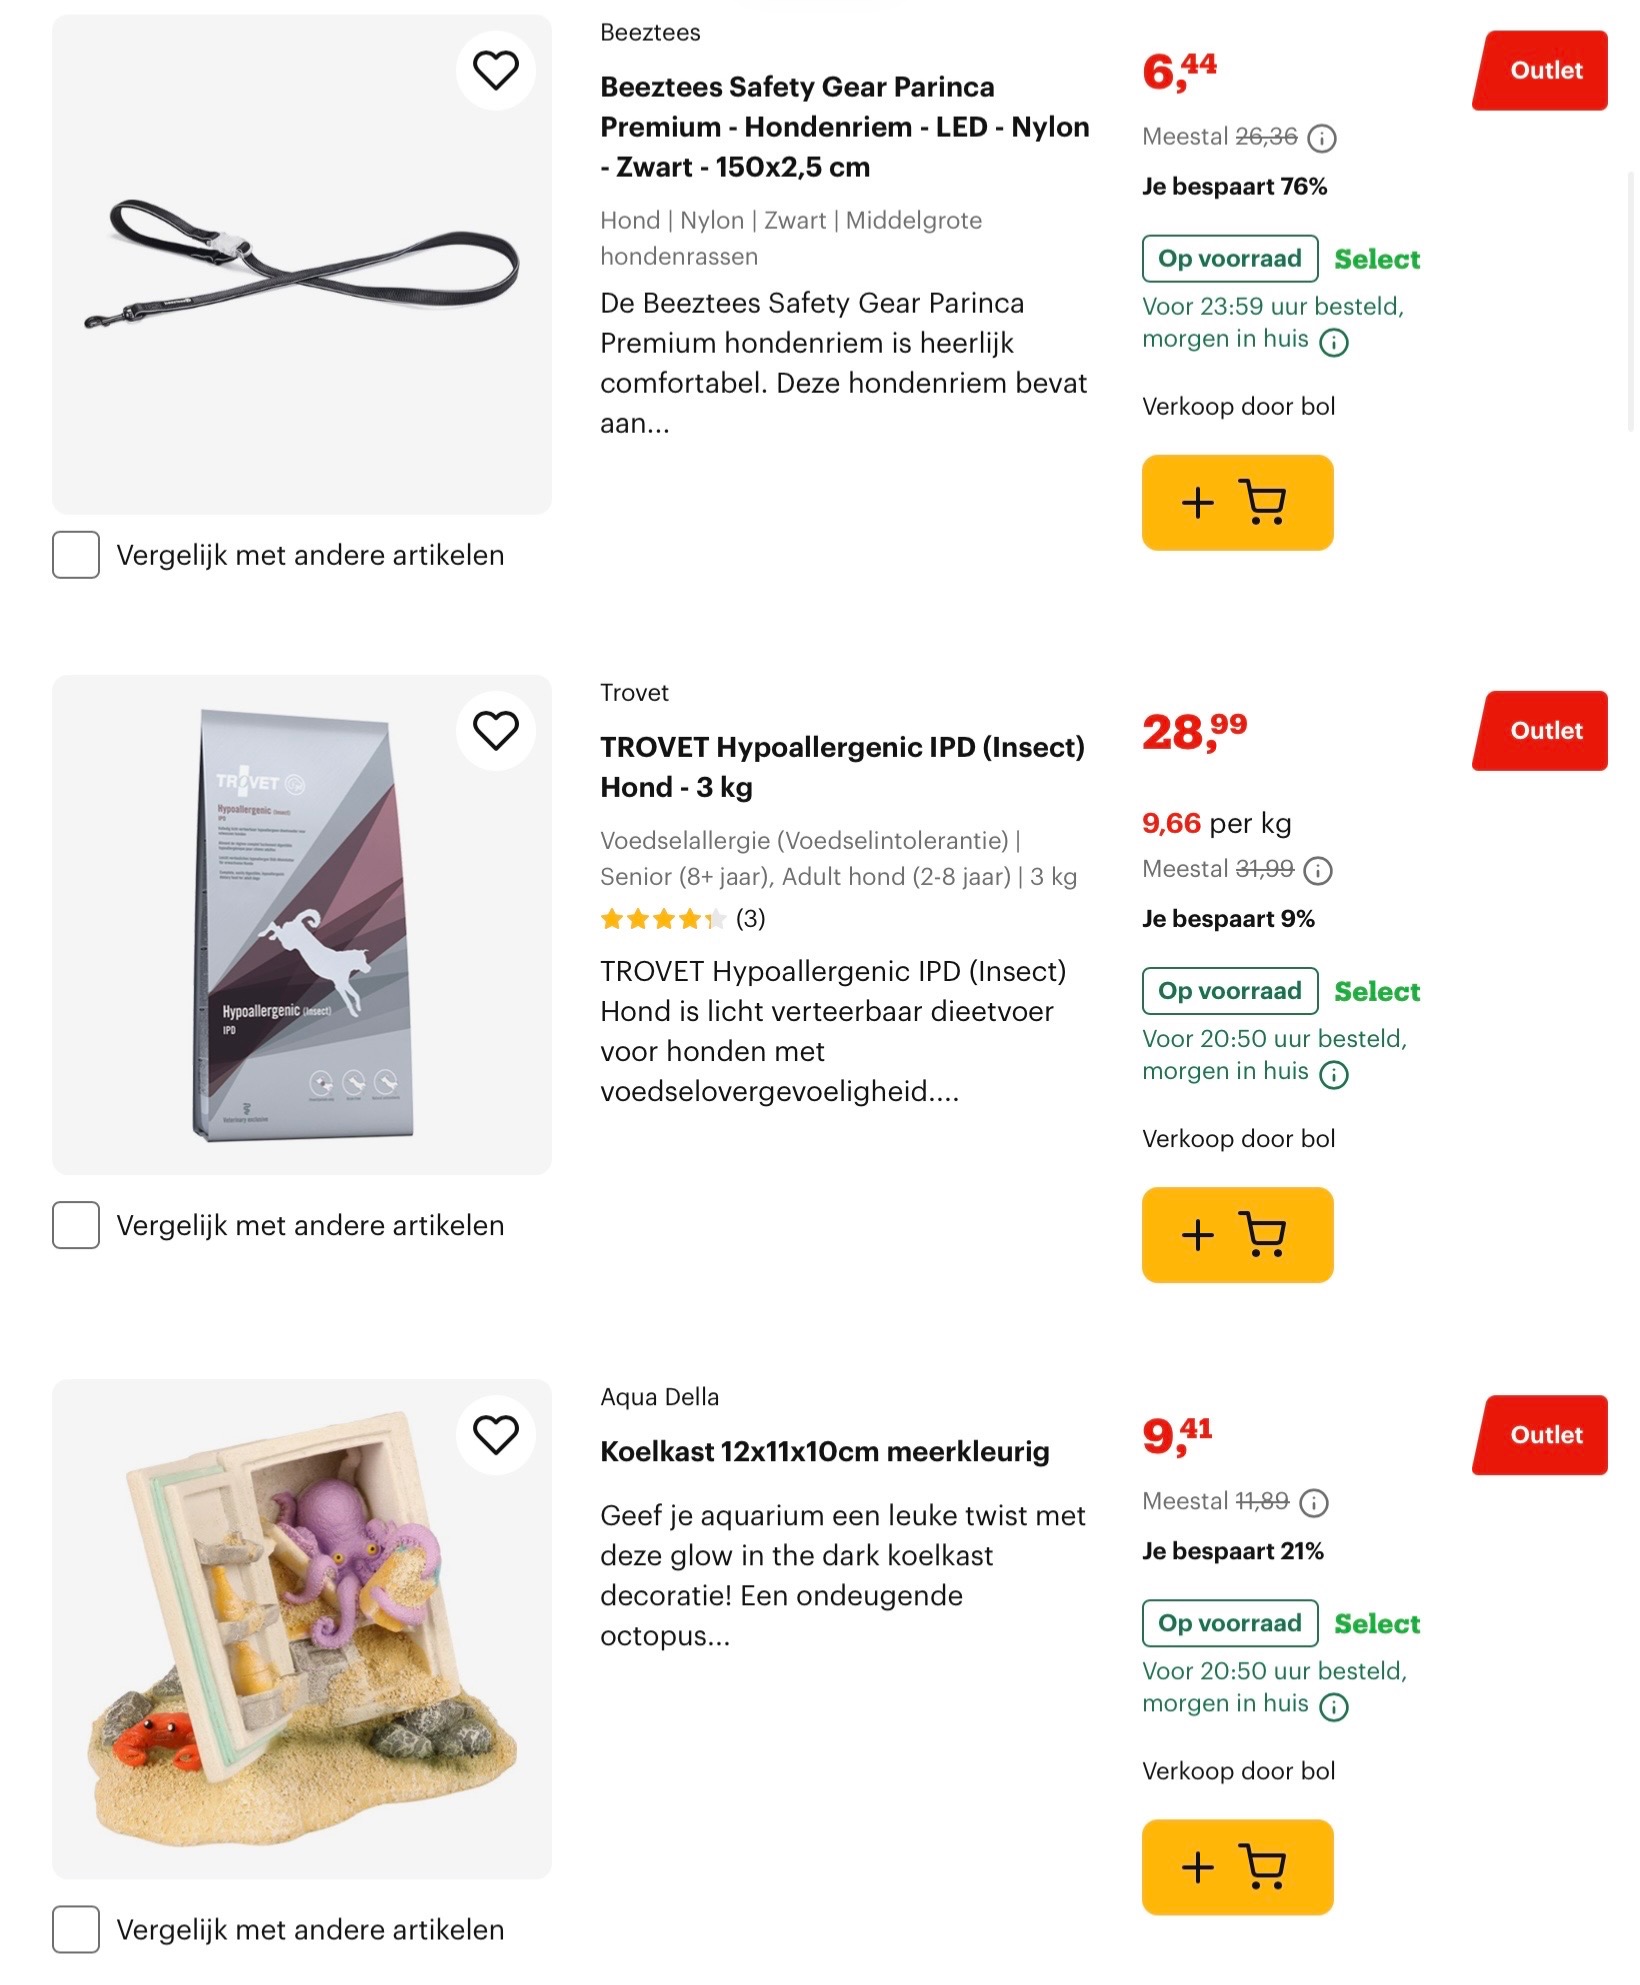The width and height of the screenshot is (1640, 1985).
Task: Open Koelkast 12x11x10cm meerkleurig title
Action: click(824, 1451)
